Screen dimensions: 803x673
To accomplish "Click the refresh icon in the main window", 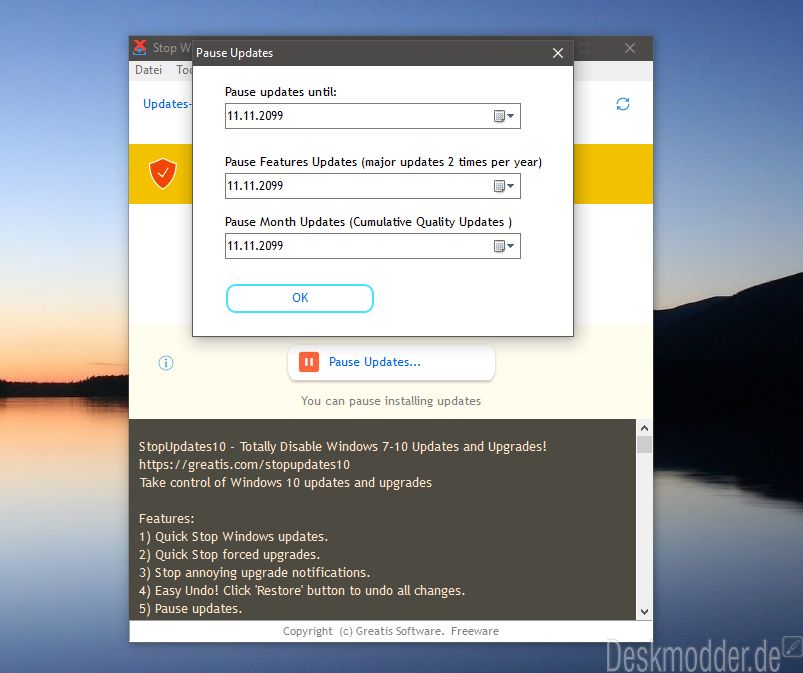I will tap(623, 104).
